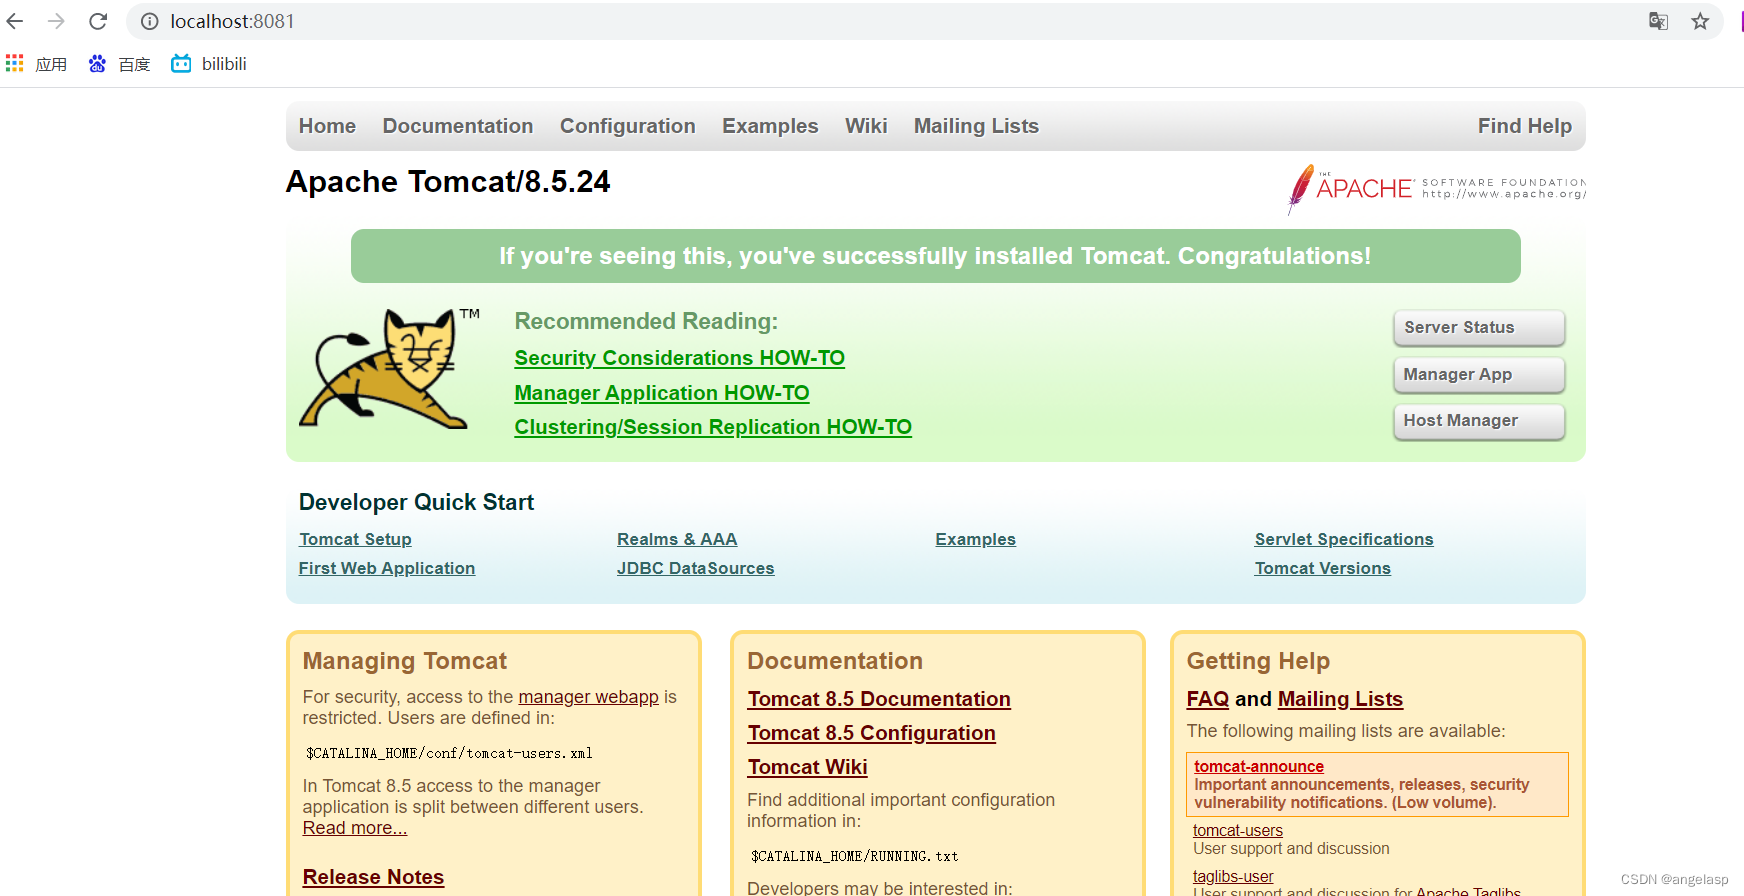Open Tomcat 8.5 Documentation link
Viewport: 1744px width, 896px height.
pos(879,699)
